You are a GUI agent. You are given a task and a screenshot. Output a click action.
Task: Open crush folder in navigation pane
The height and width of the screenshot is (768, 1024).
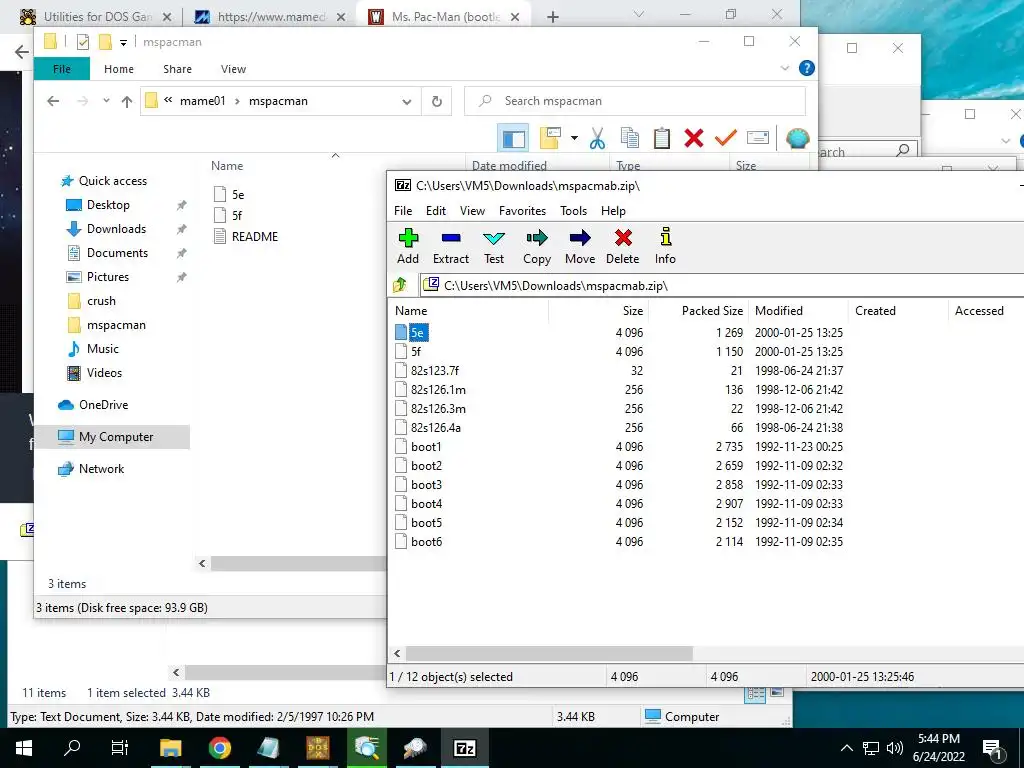(x=101, y=301)
